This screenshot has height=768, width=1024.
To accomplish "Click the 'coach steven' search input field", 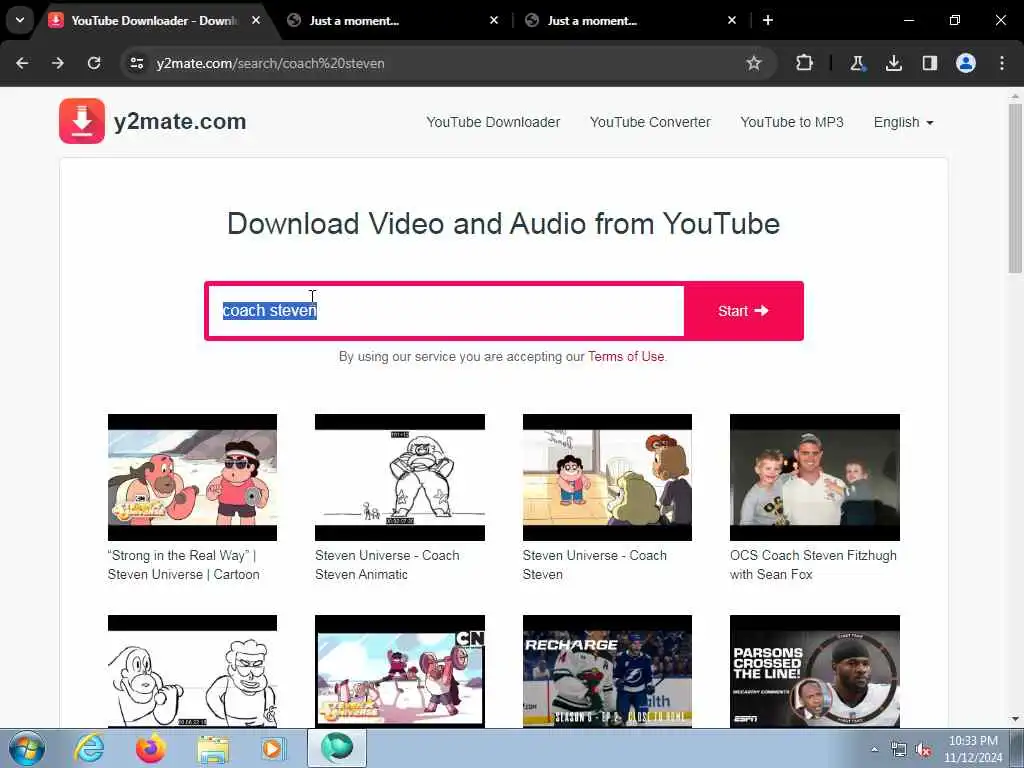I will click(x=445, y=311).
